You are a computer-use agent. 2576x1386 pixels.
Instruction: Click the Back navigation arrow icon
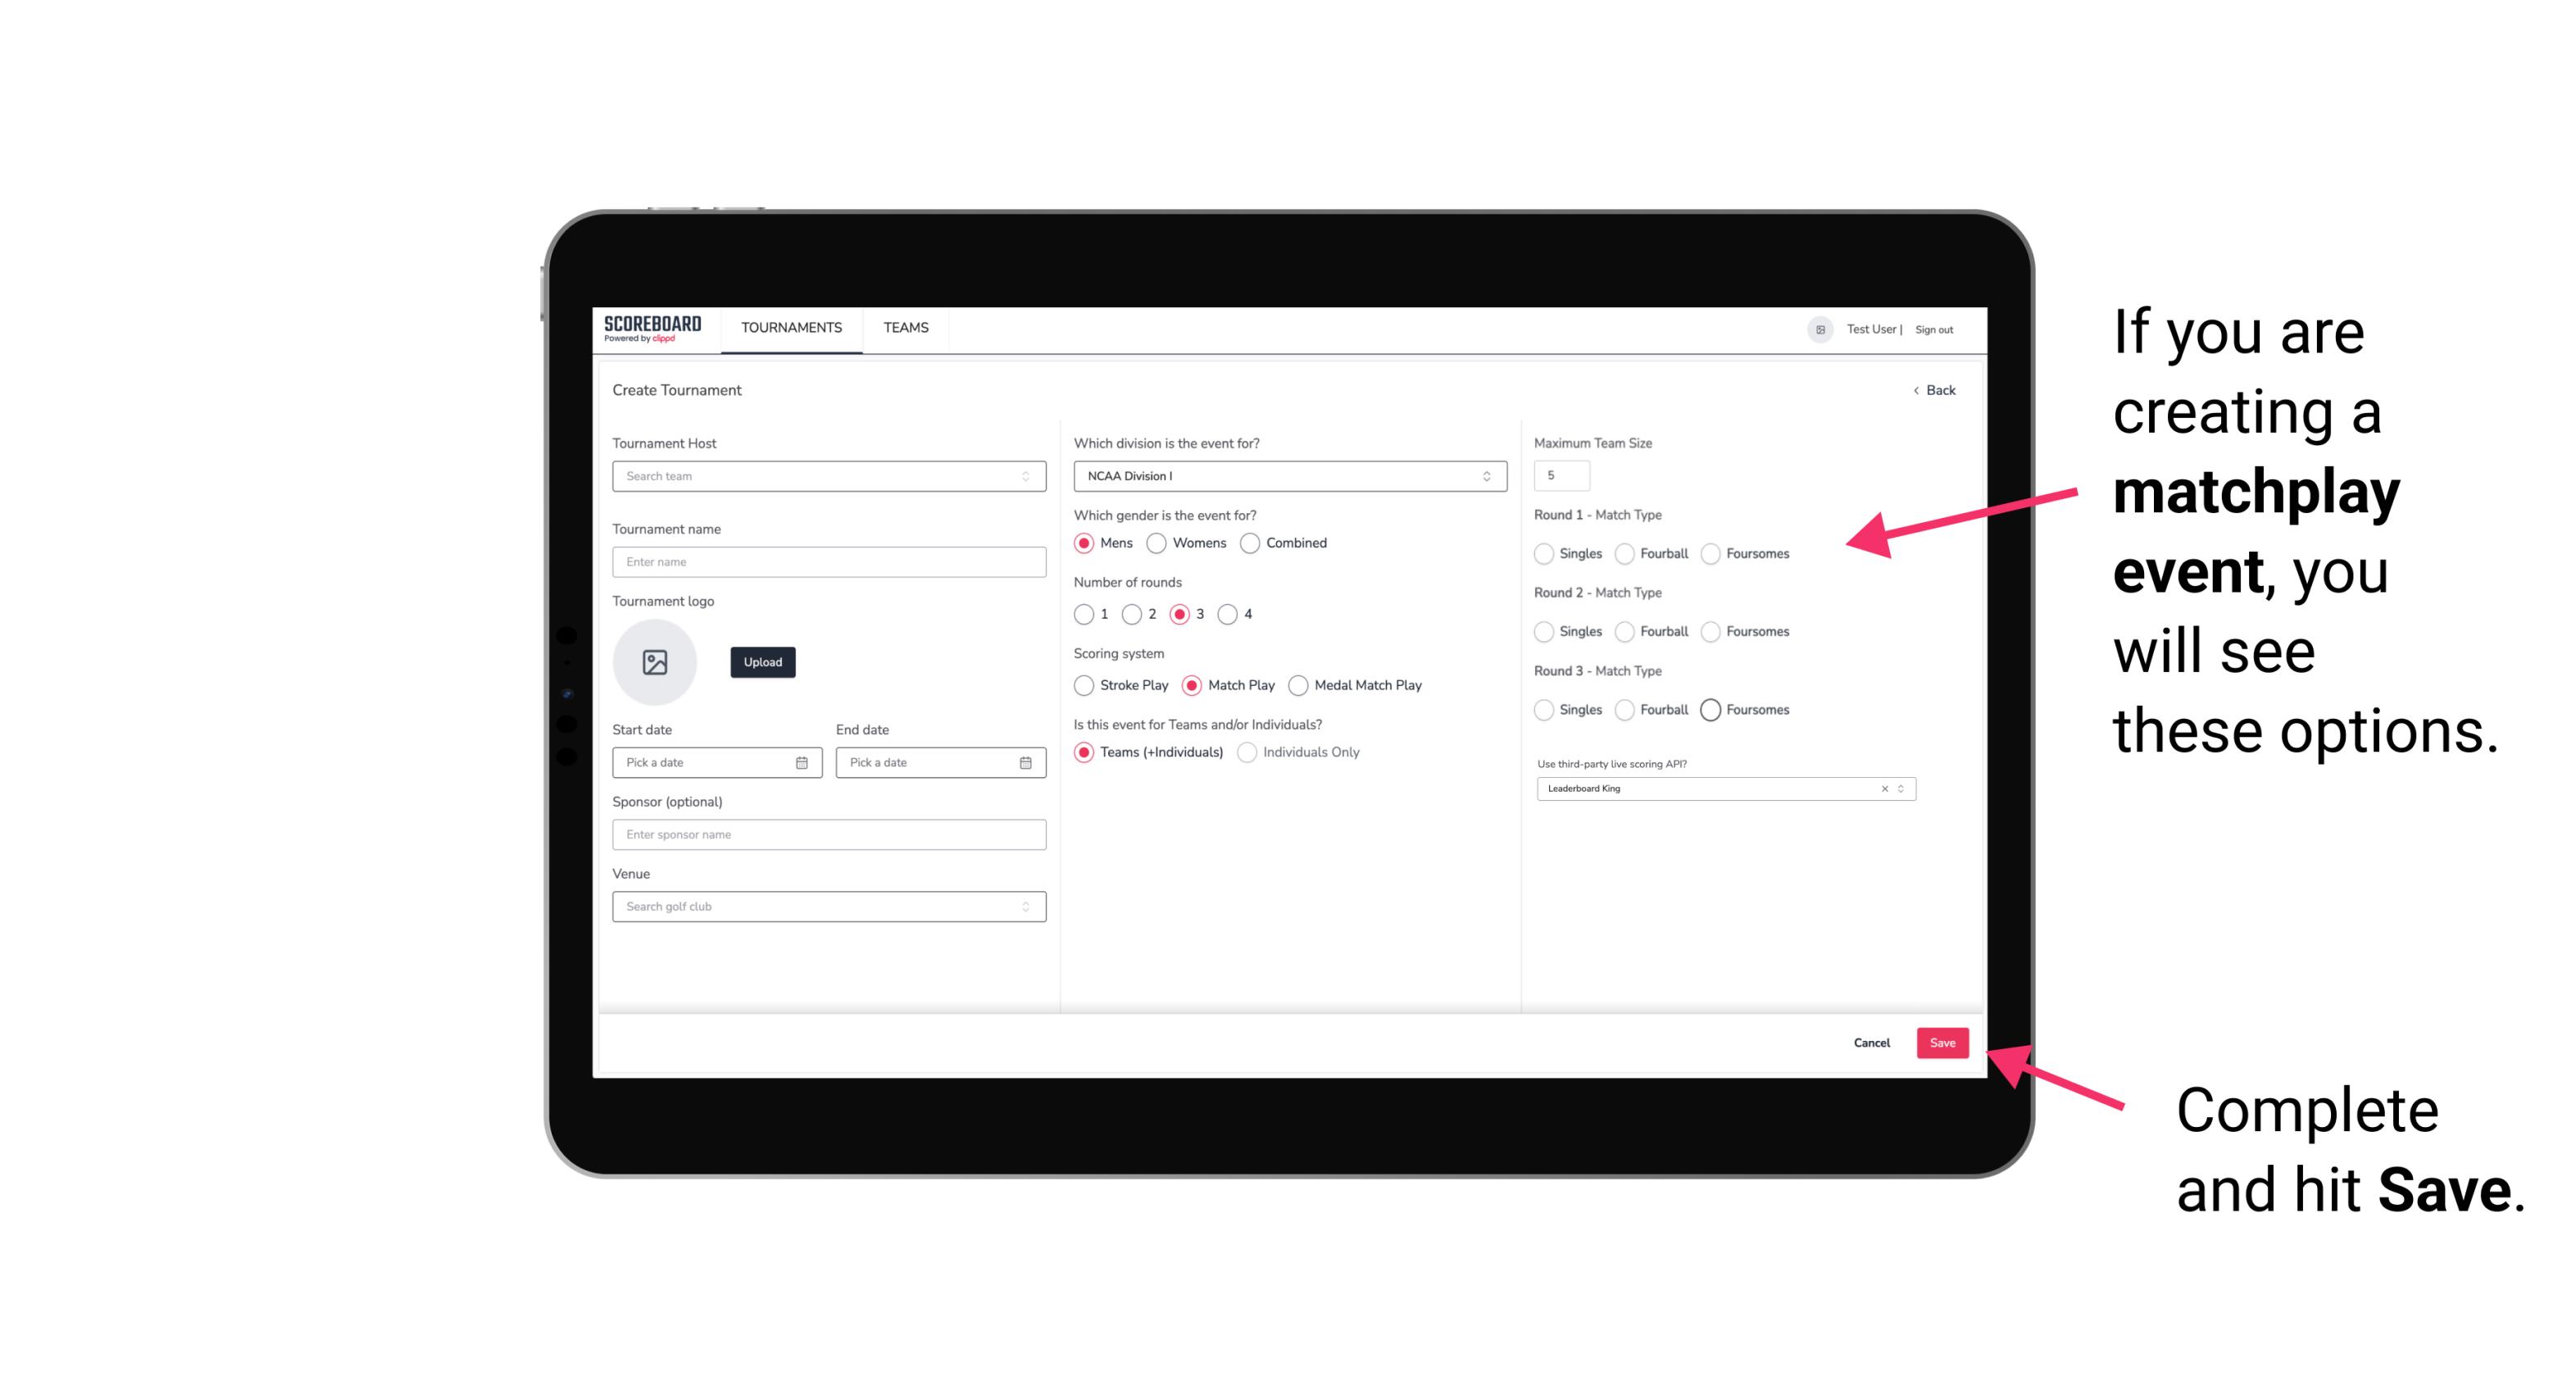[x=1912, y=391]
